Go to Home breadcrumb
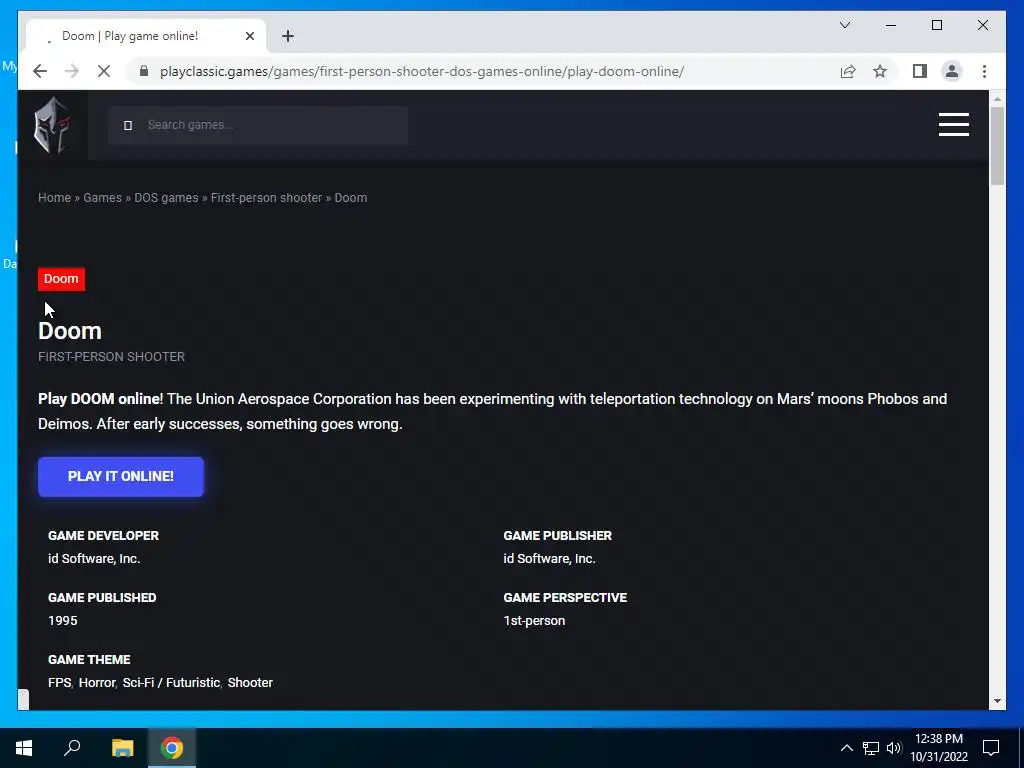 (x=54, y=198)
